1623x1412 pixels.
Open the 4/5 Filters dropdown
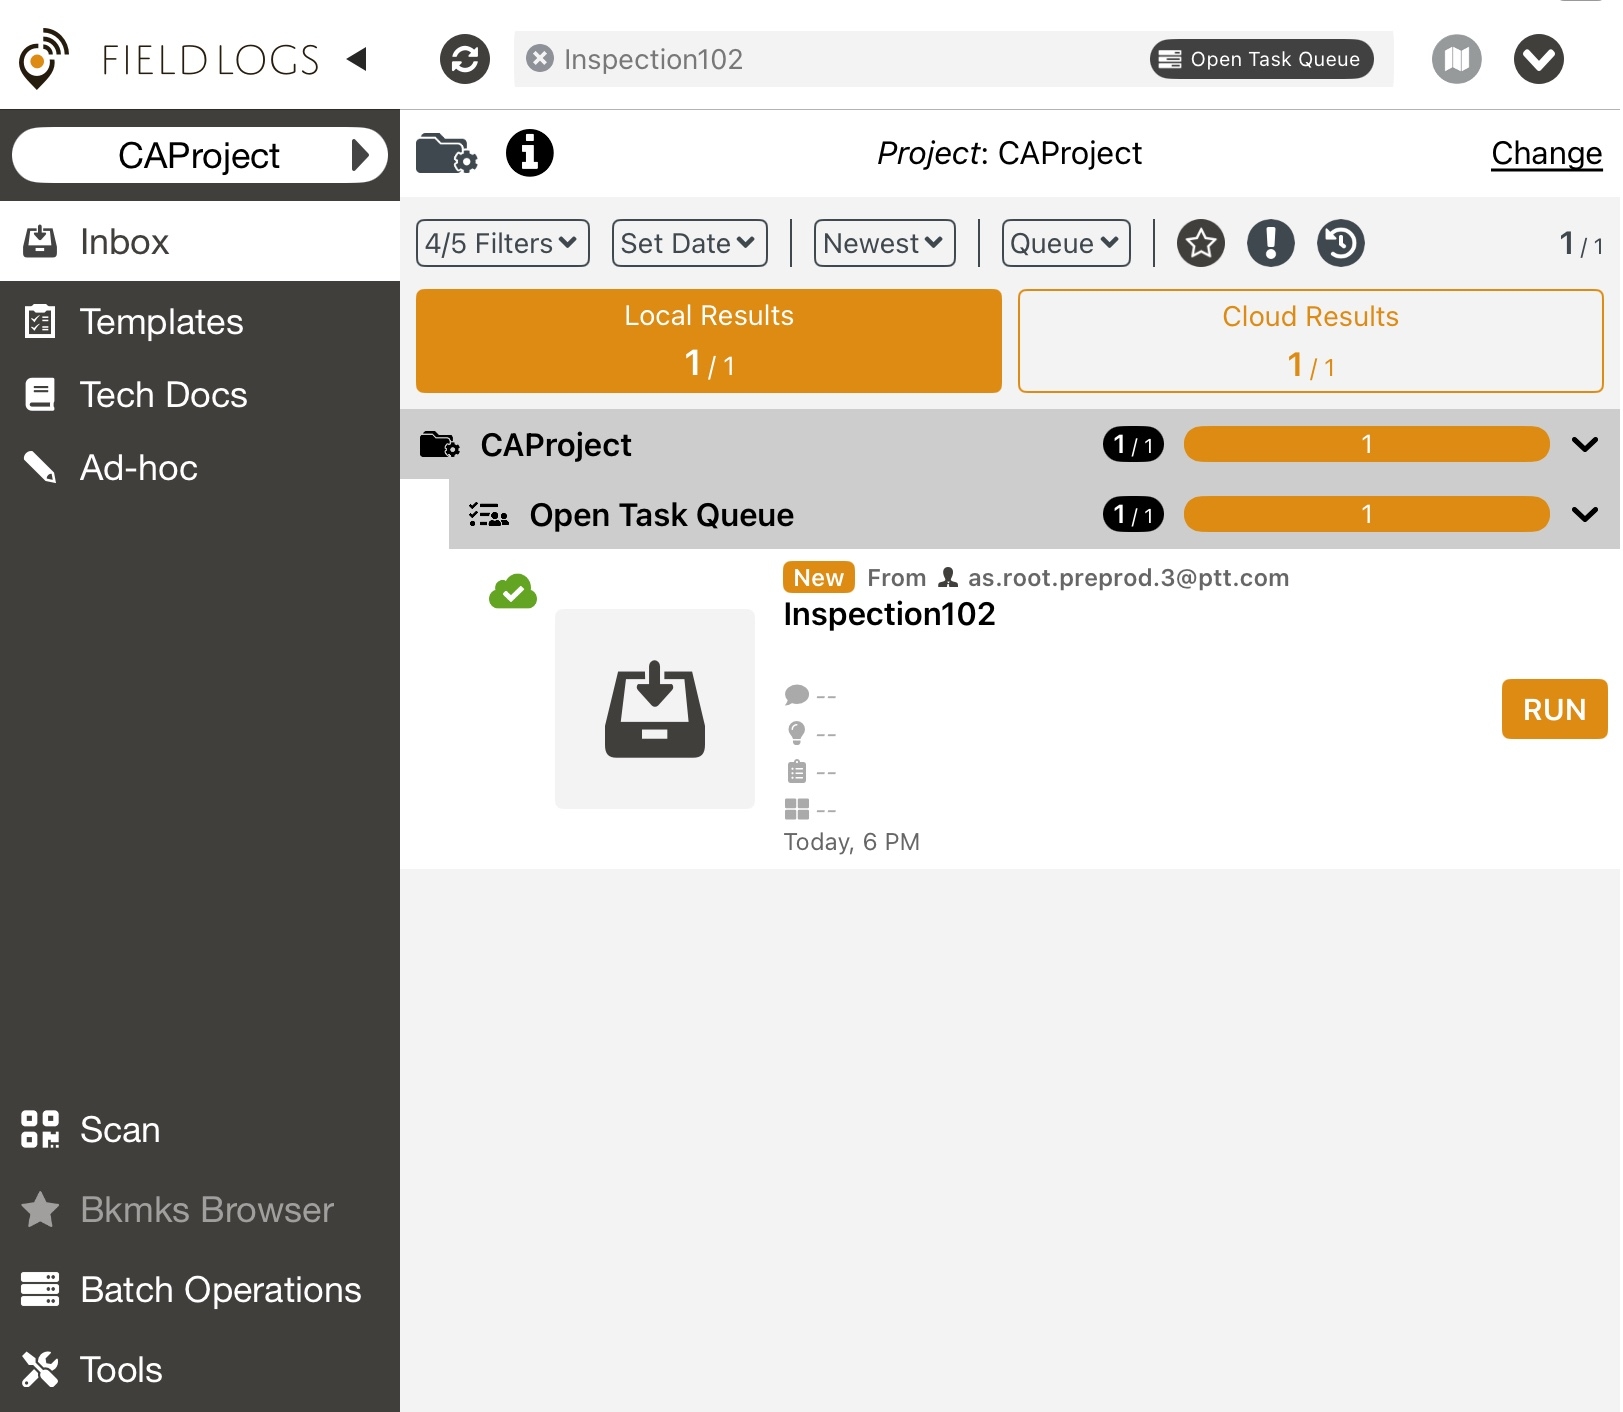point(502,243)
